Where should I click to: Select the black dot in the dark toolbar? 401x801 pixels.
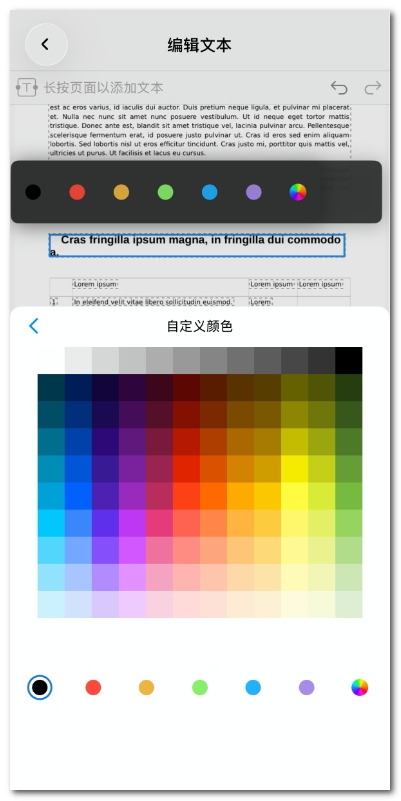click(33, 192)
